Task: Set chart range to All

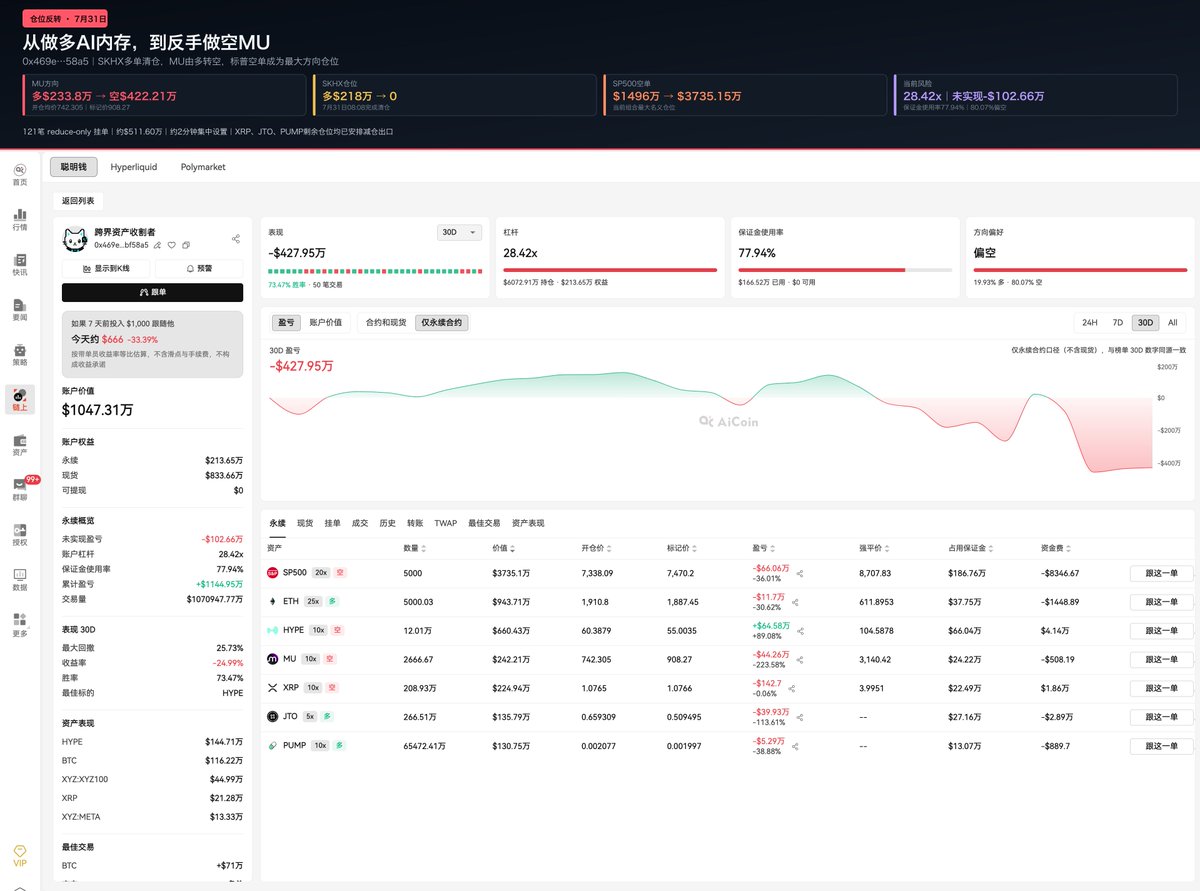Action: (x=1172, y=323)
